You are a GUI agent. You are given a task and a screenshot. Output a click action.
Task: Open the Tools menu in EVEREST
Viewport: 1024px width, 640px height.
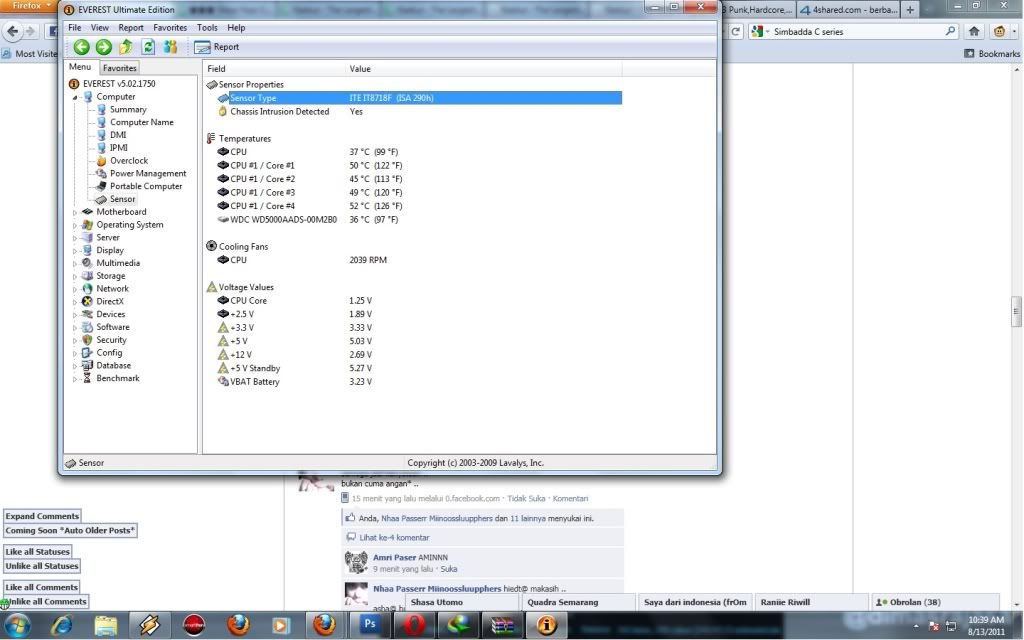tap(207, 27)
